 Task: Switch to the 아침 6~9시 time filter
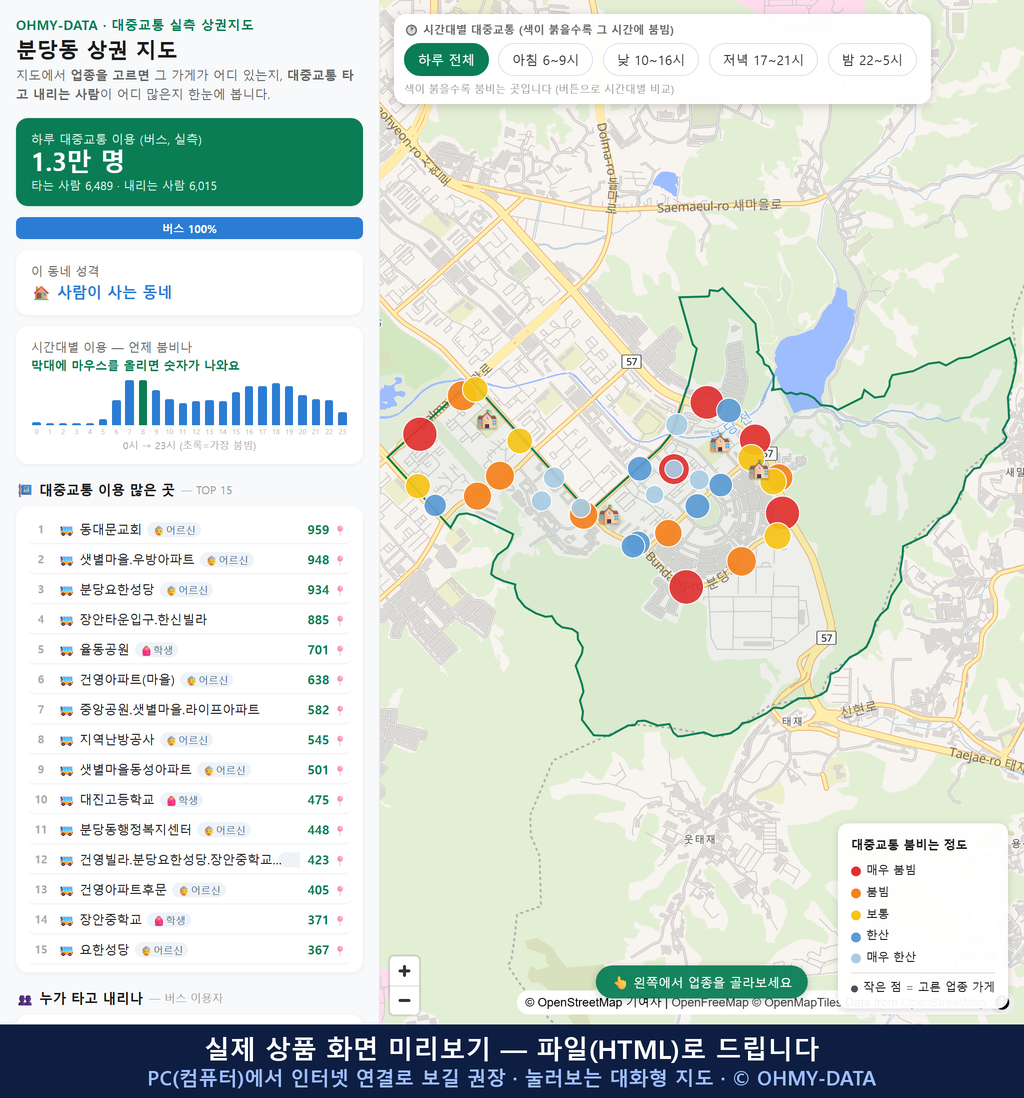546,60
